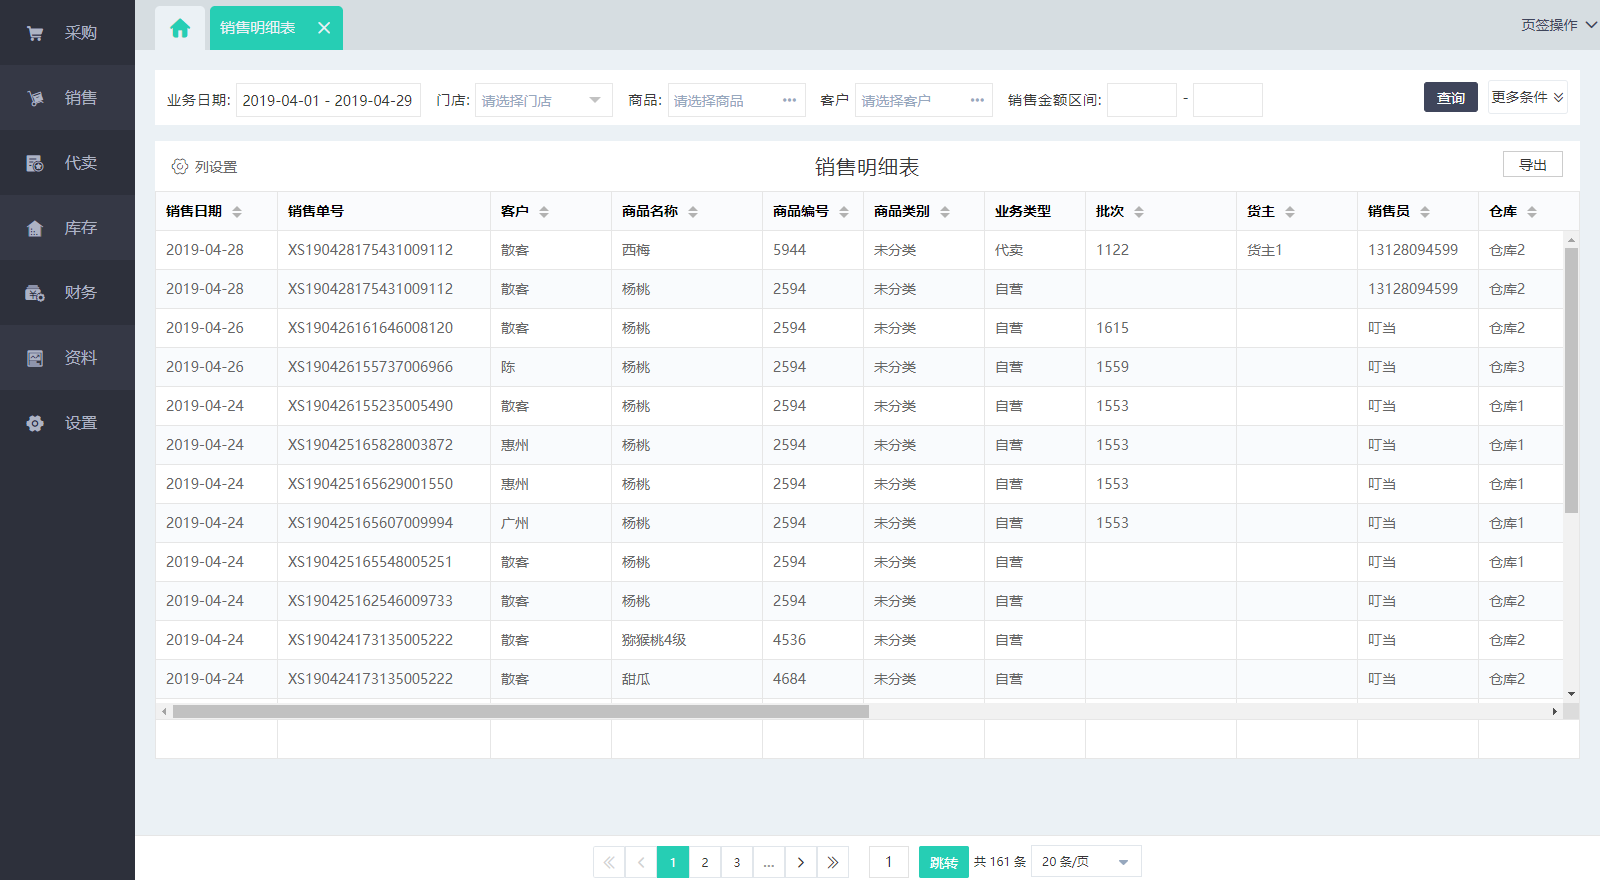Go to the first page
Viewport: 1600px width, 880px height.
point(609,862)
